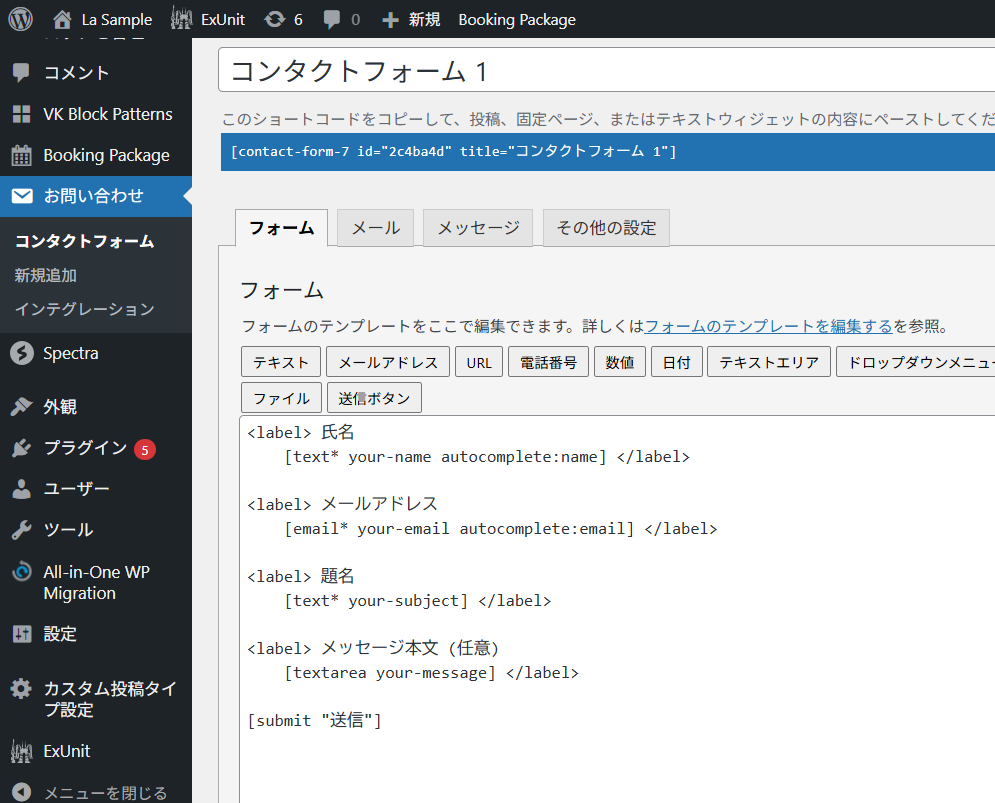This screenshot has height=803, width=995.
Task: Click the コメント speech bubble sidebar icon
Action: pyautogui.click(x=21, y=72)
